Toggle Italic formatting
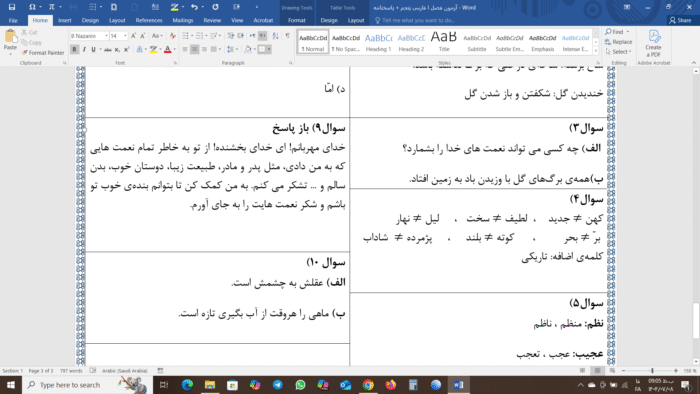This screenshot has height=394, width=700. pos(84,50)
